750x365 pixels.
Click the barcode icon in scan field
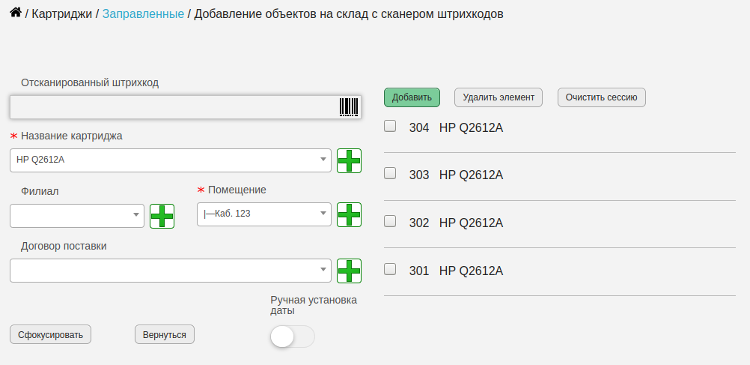349,107
